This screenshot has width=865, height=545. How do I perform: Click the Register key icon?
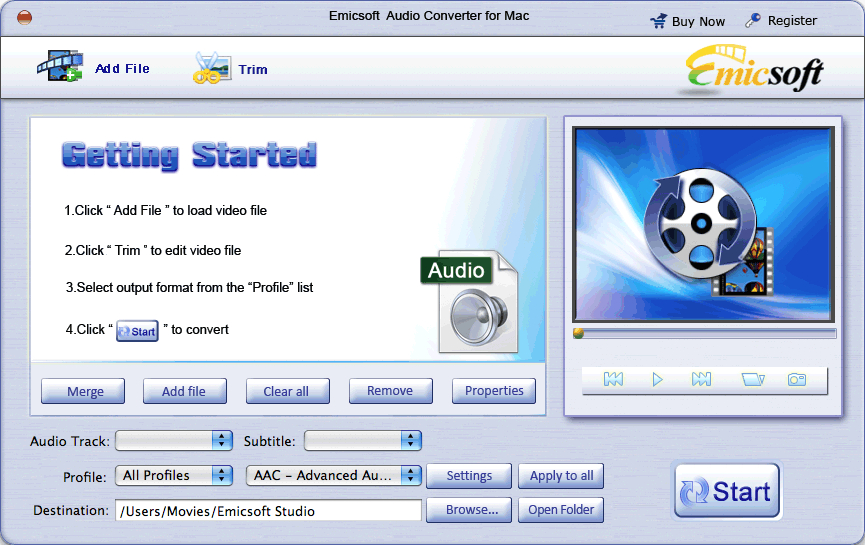tap(752, 20)
